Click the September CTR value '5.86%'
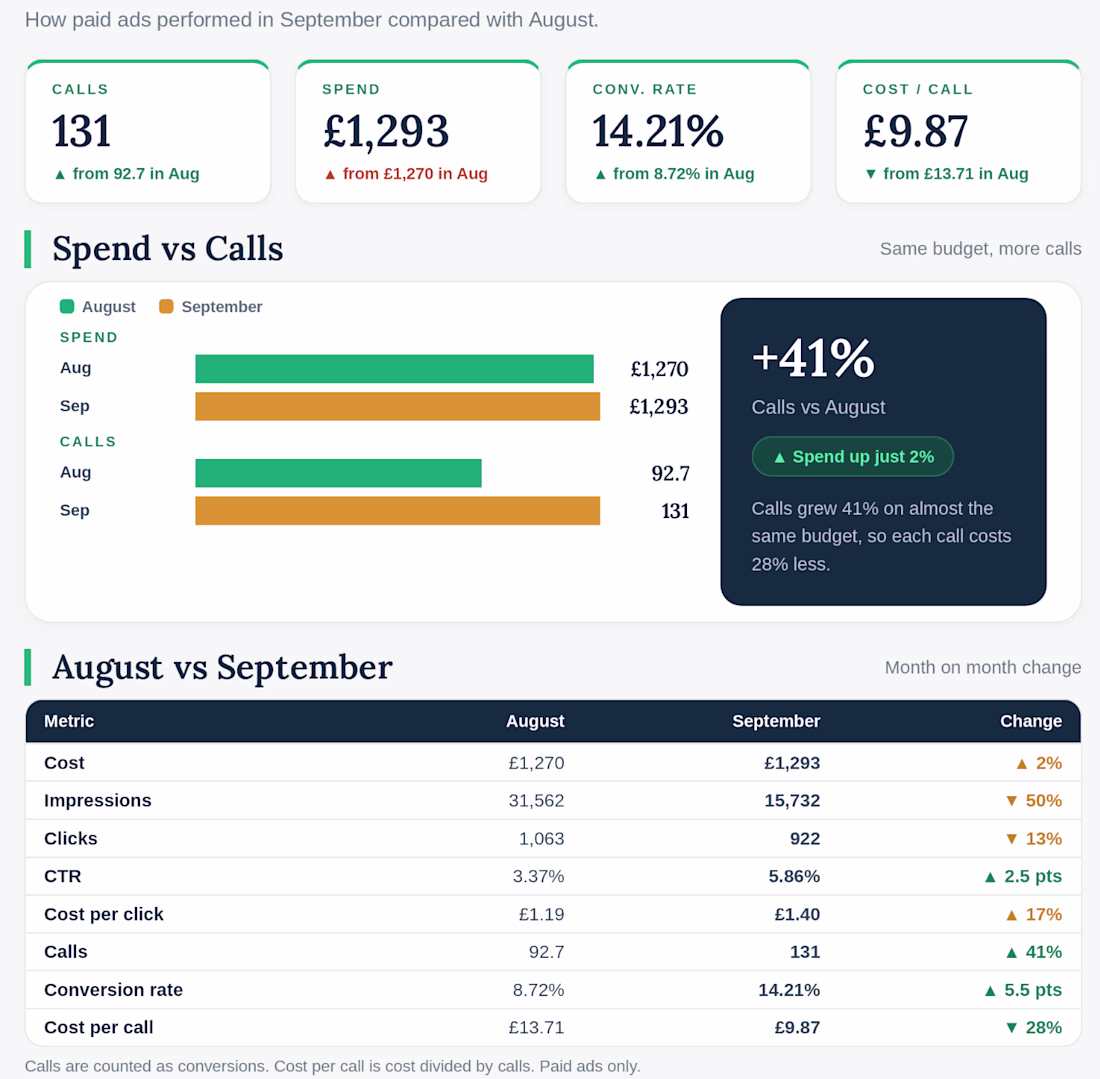The image size is (1100, 1079). coord(794,877)
